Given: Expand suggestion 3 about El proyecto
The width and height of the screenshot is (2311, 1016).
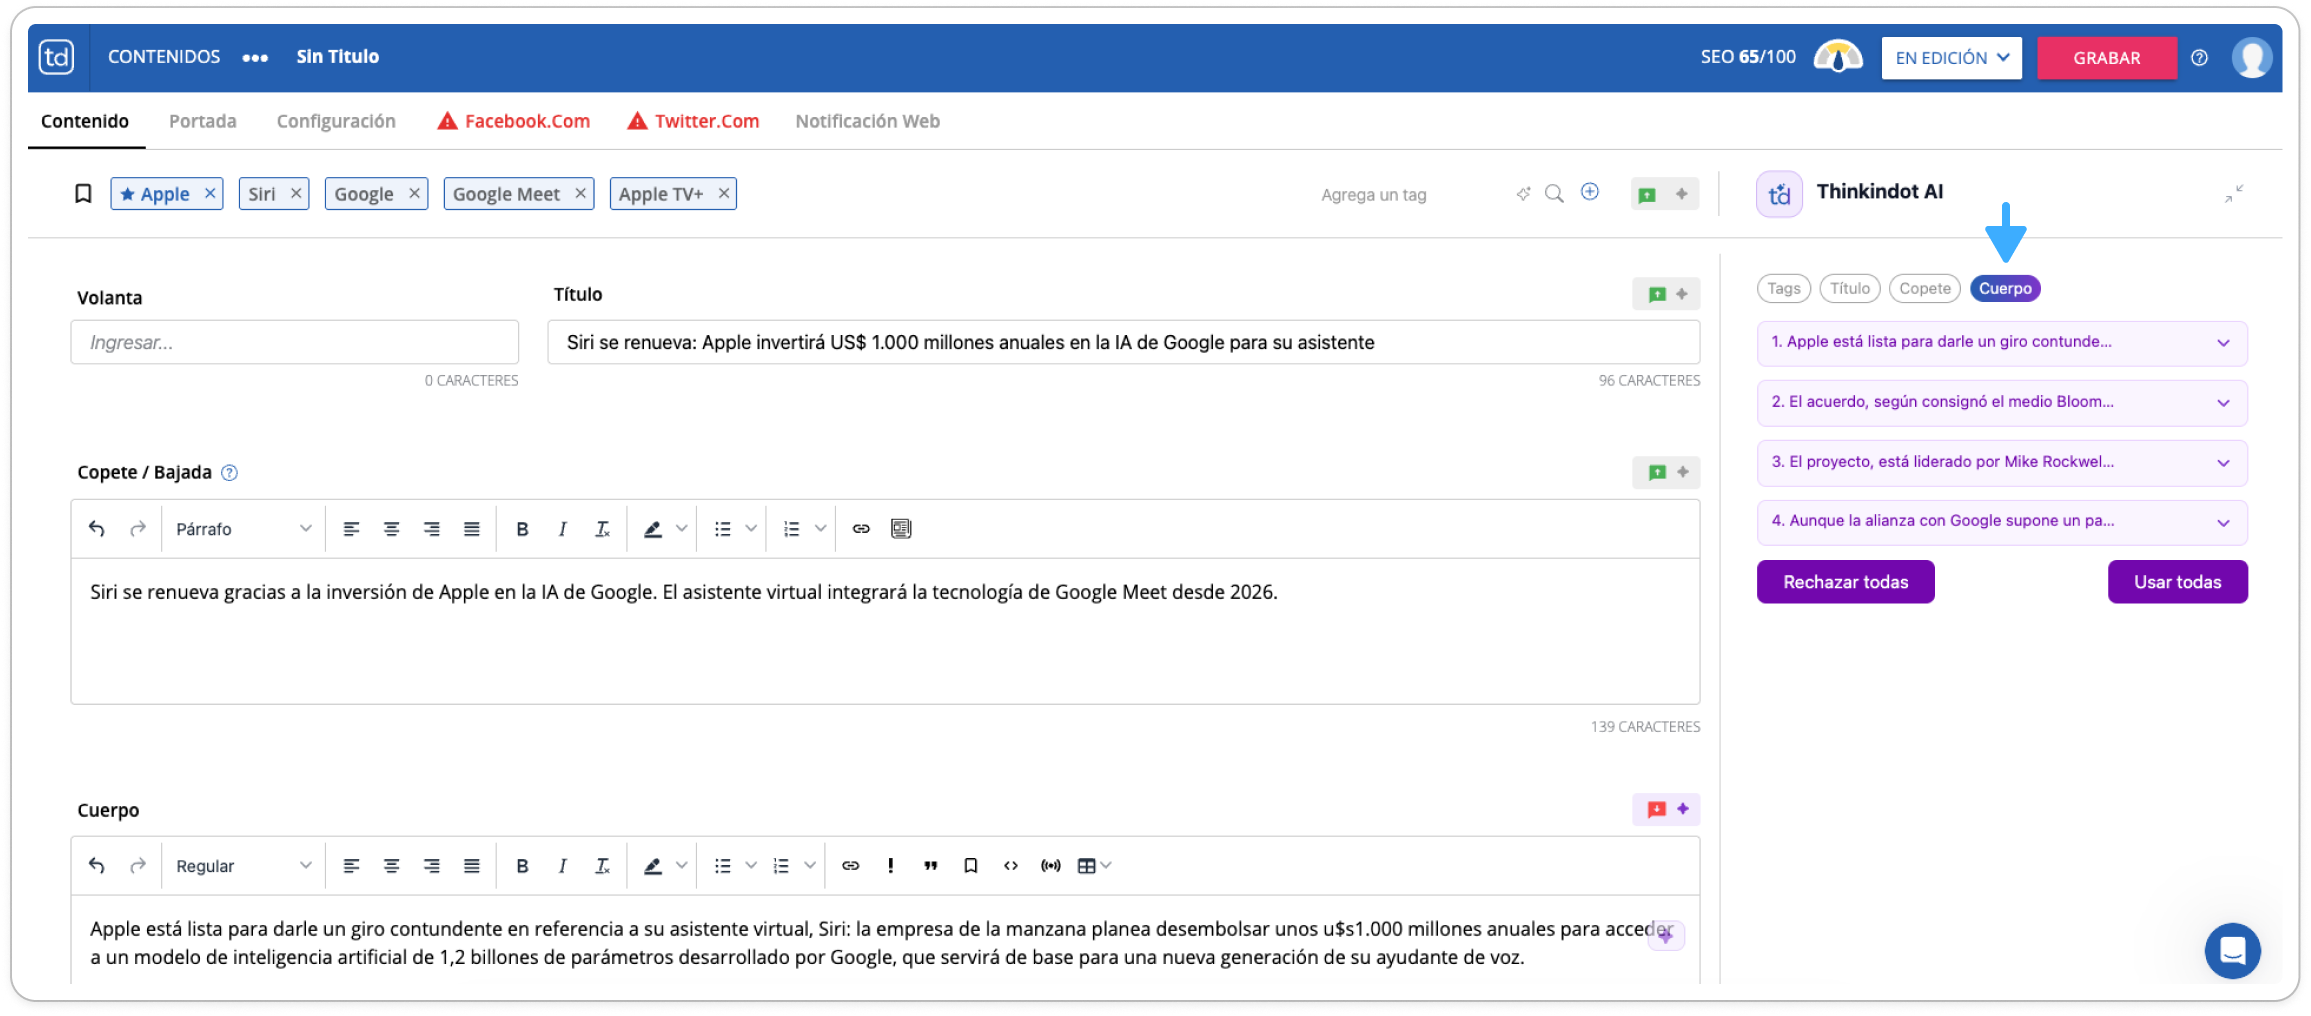Looking at the screenshot, I should click(2002, 463).
